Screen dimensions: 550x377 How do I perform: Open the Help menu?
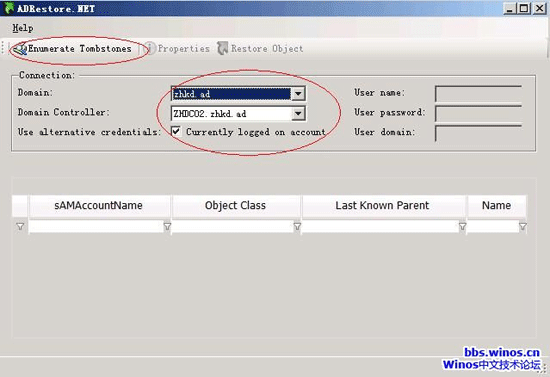coord(23,28)
